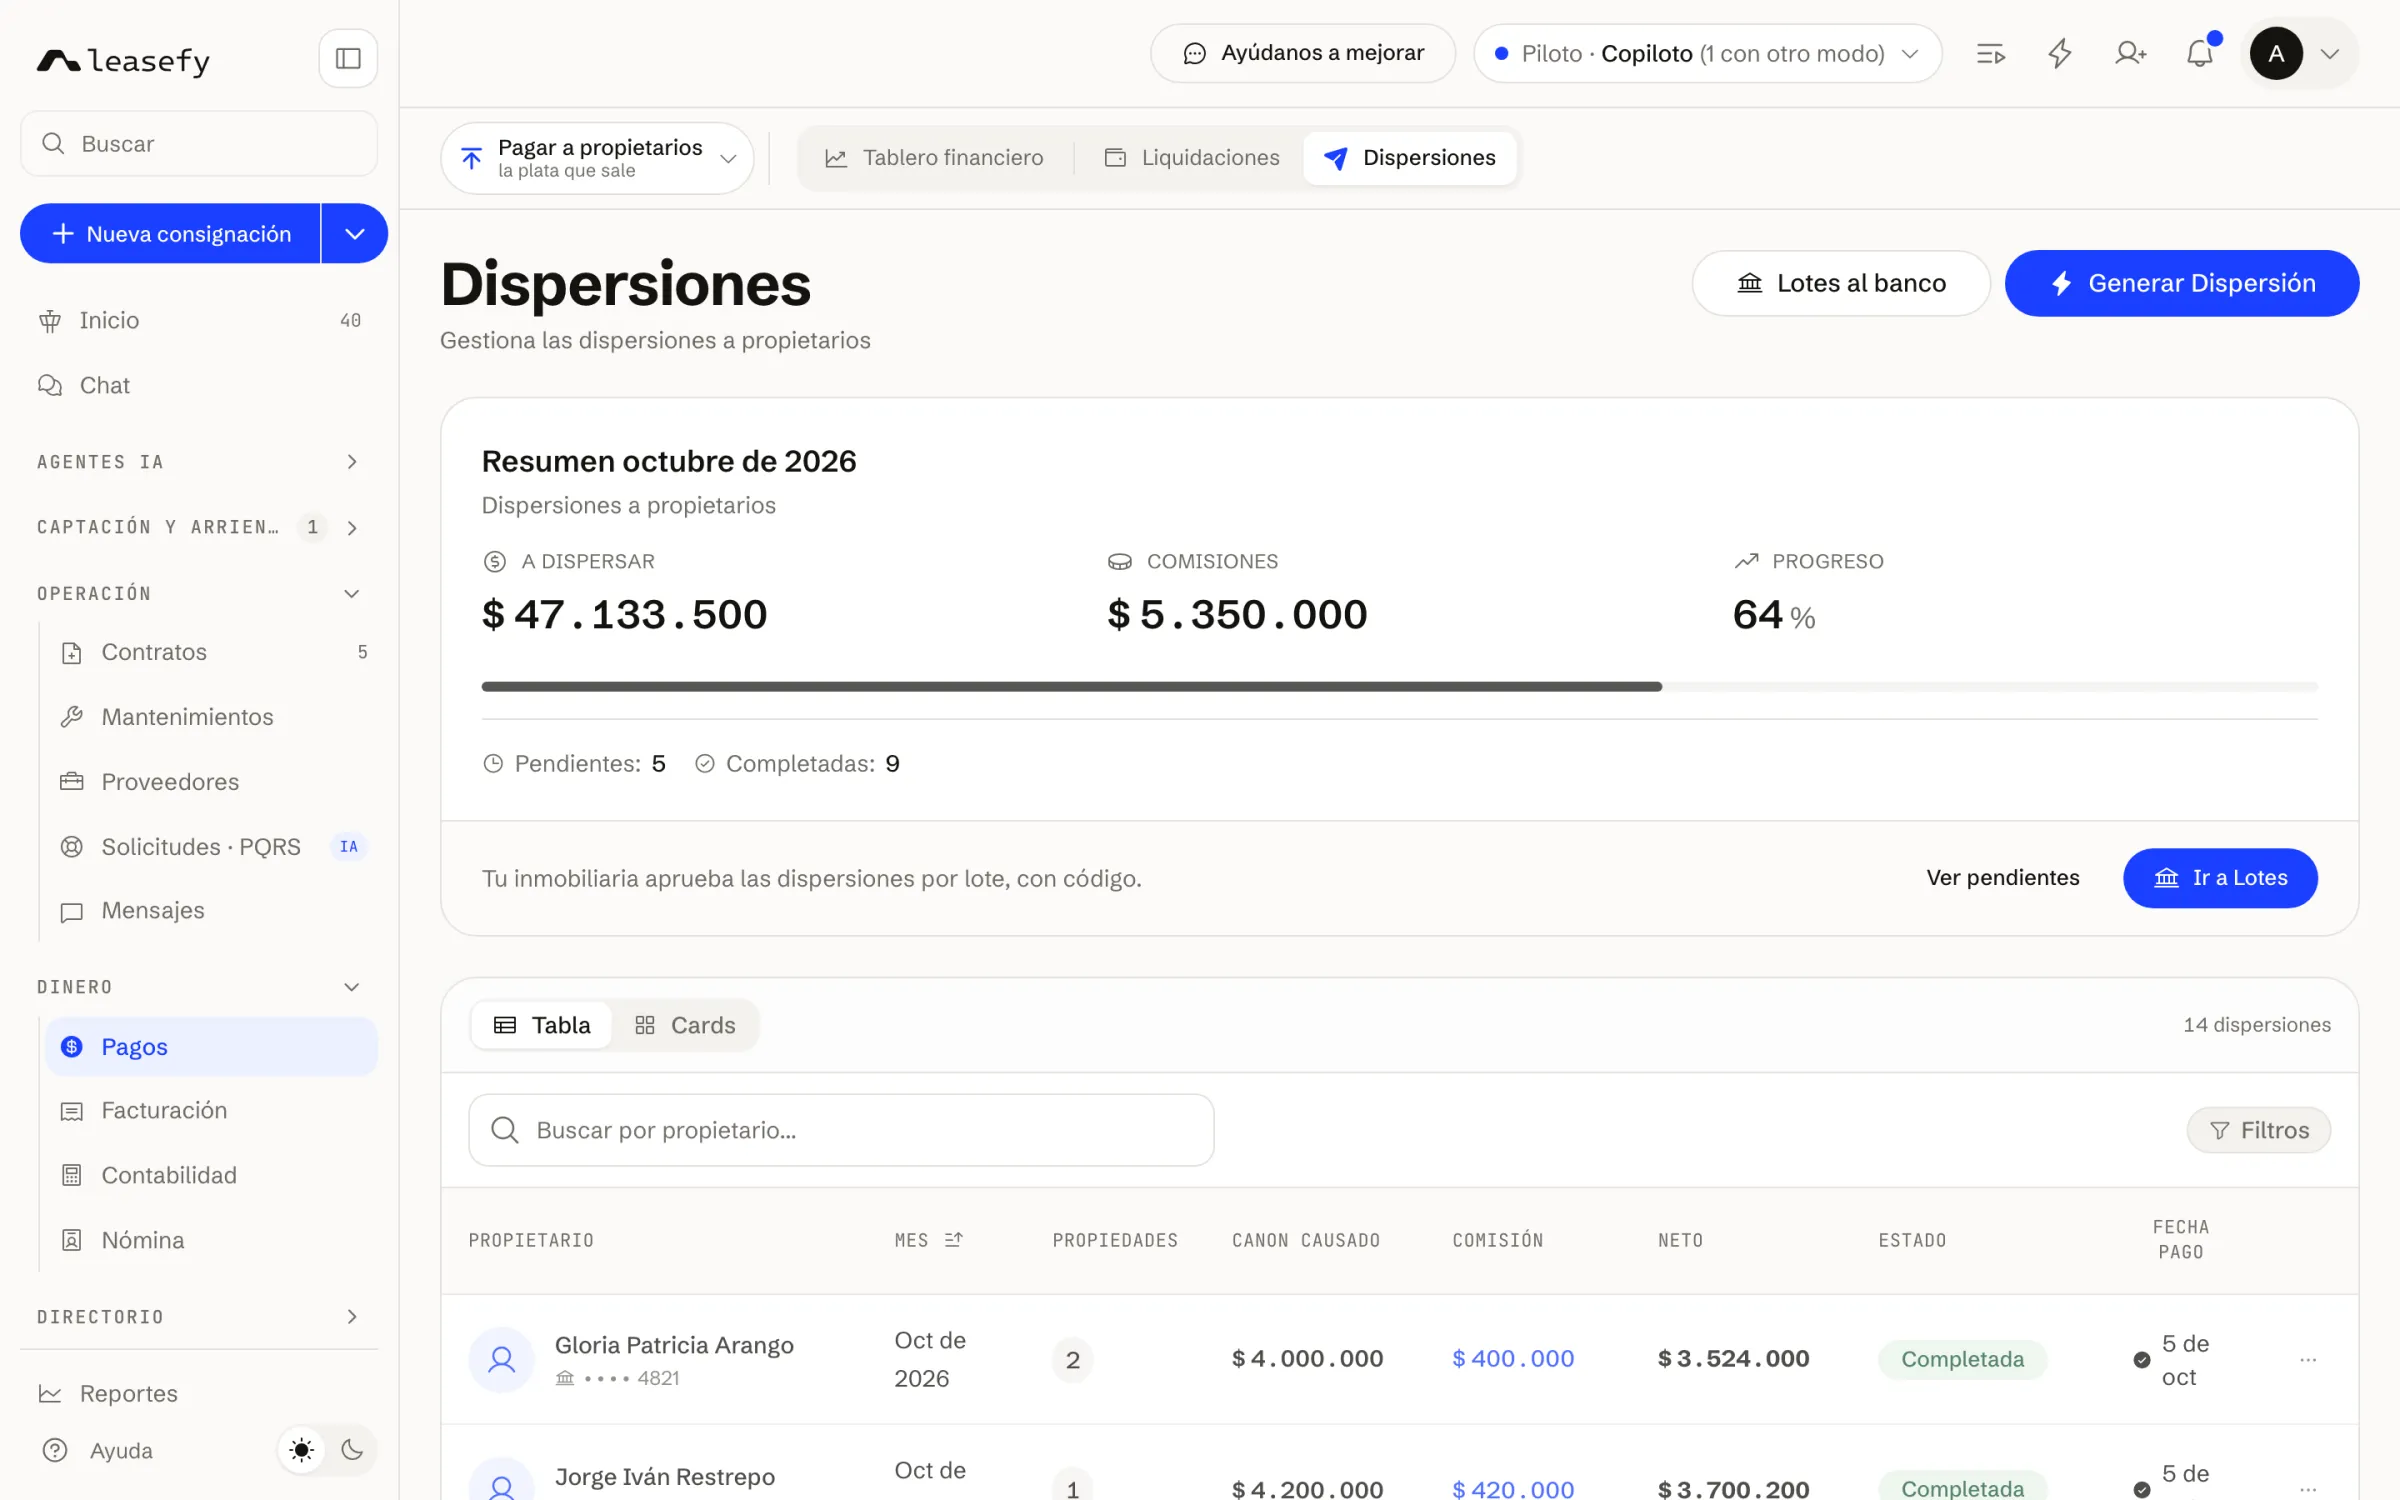This screenshot has height=1500, width=2400.
Task: Open Nómina in the sidebar
Action: pos(212,1241)
